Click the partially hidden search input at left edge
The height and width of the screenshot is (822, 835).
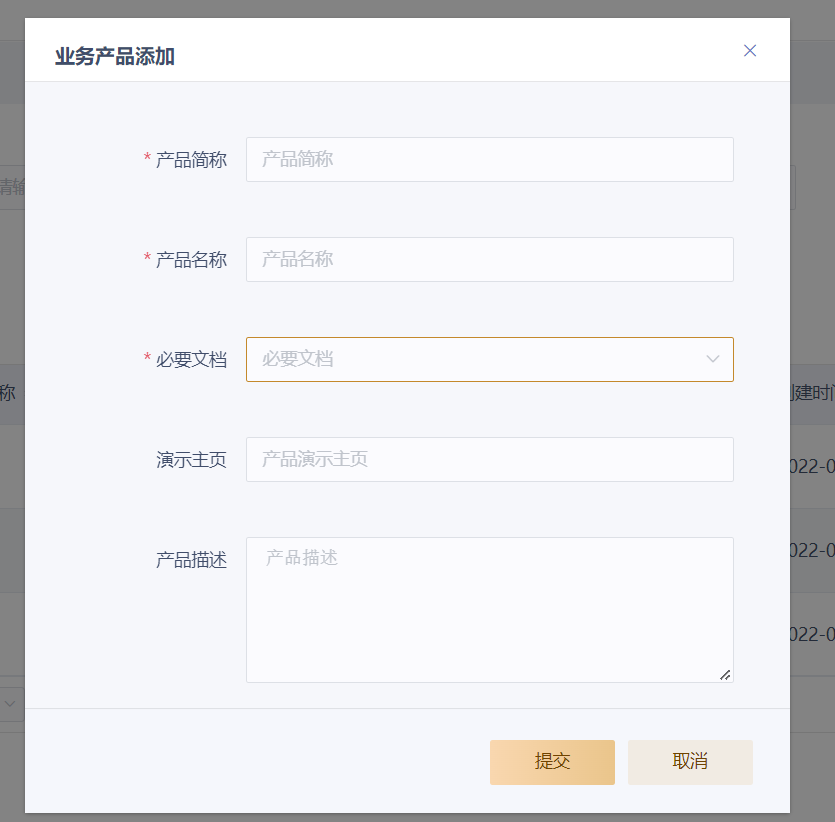pyautogui.click(x=11, y=188)
